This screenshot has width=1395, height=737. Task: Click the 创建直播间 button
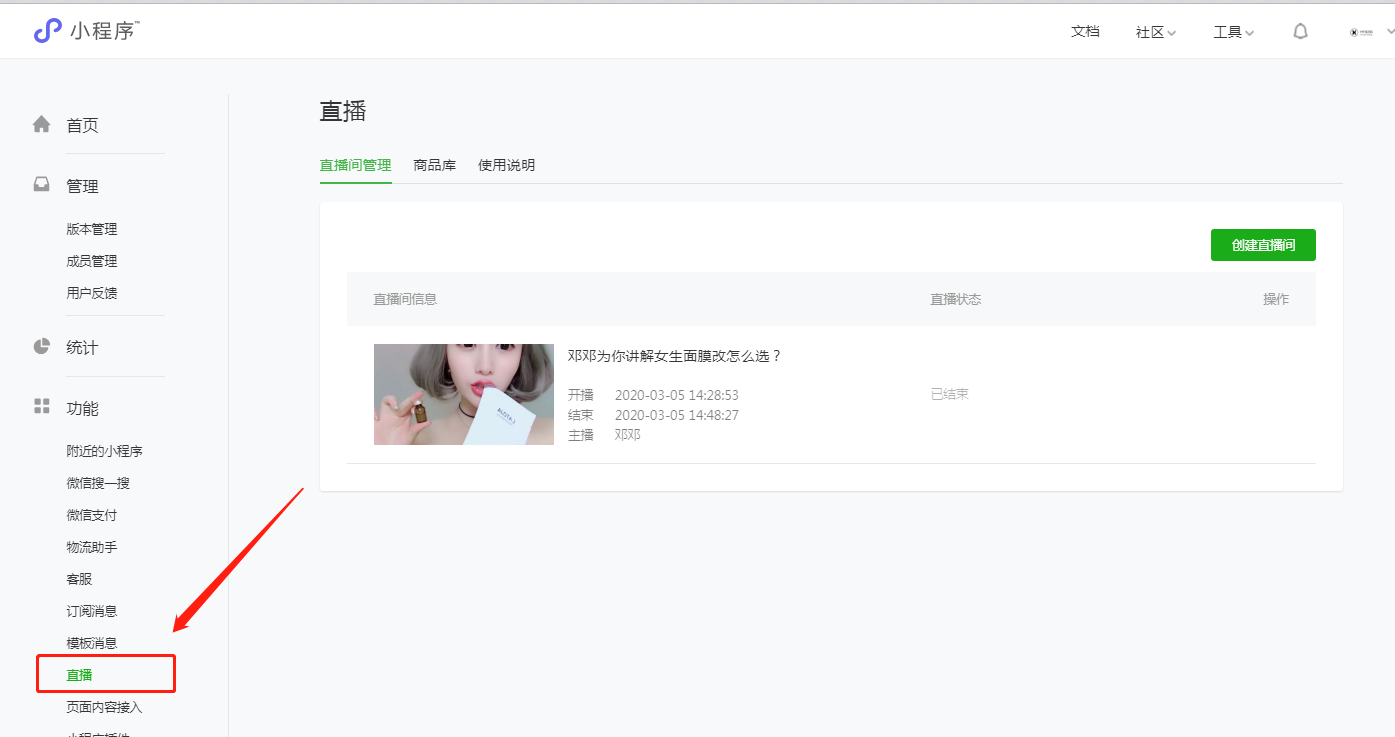point(1263,245)
